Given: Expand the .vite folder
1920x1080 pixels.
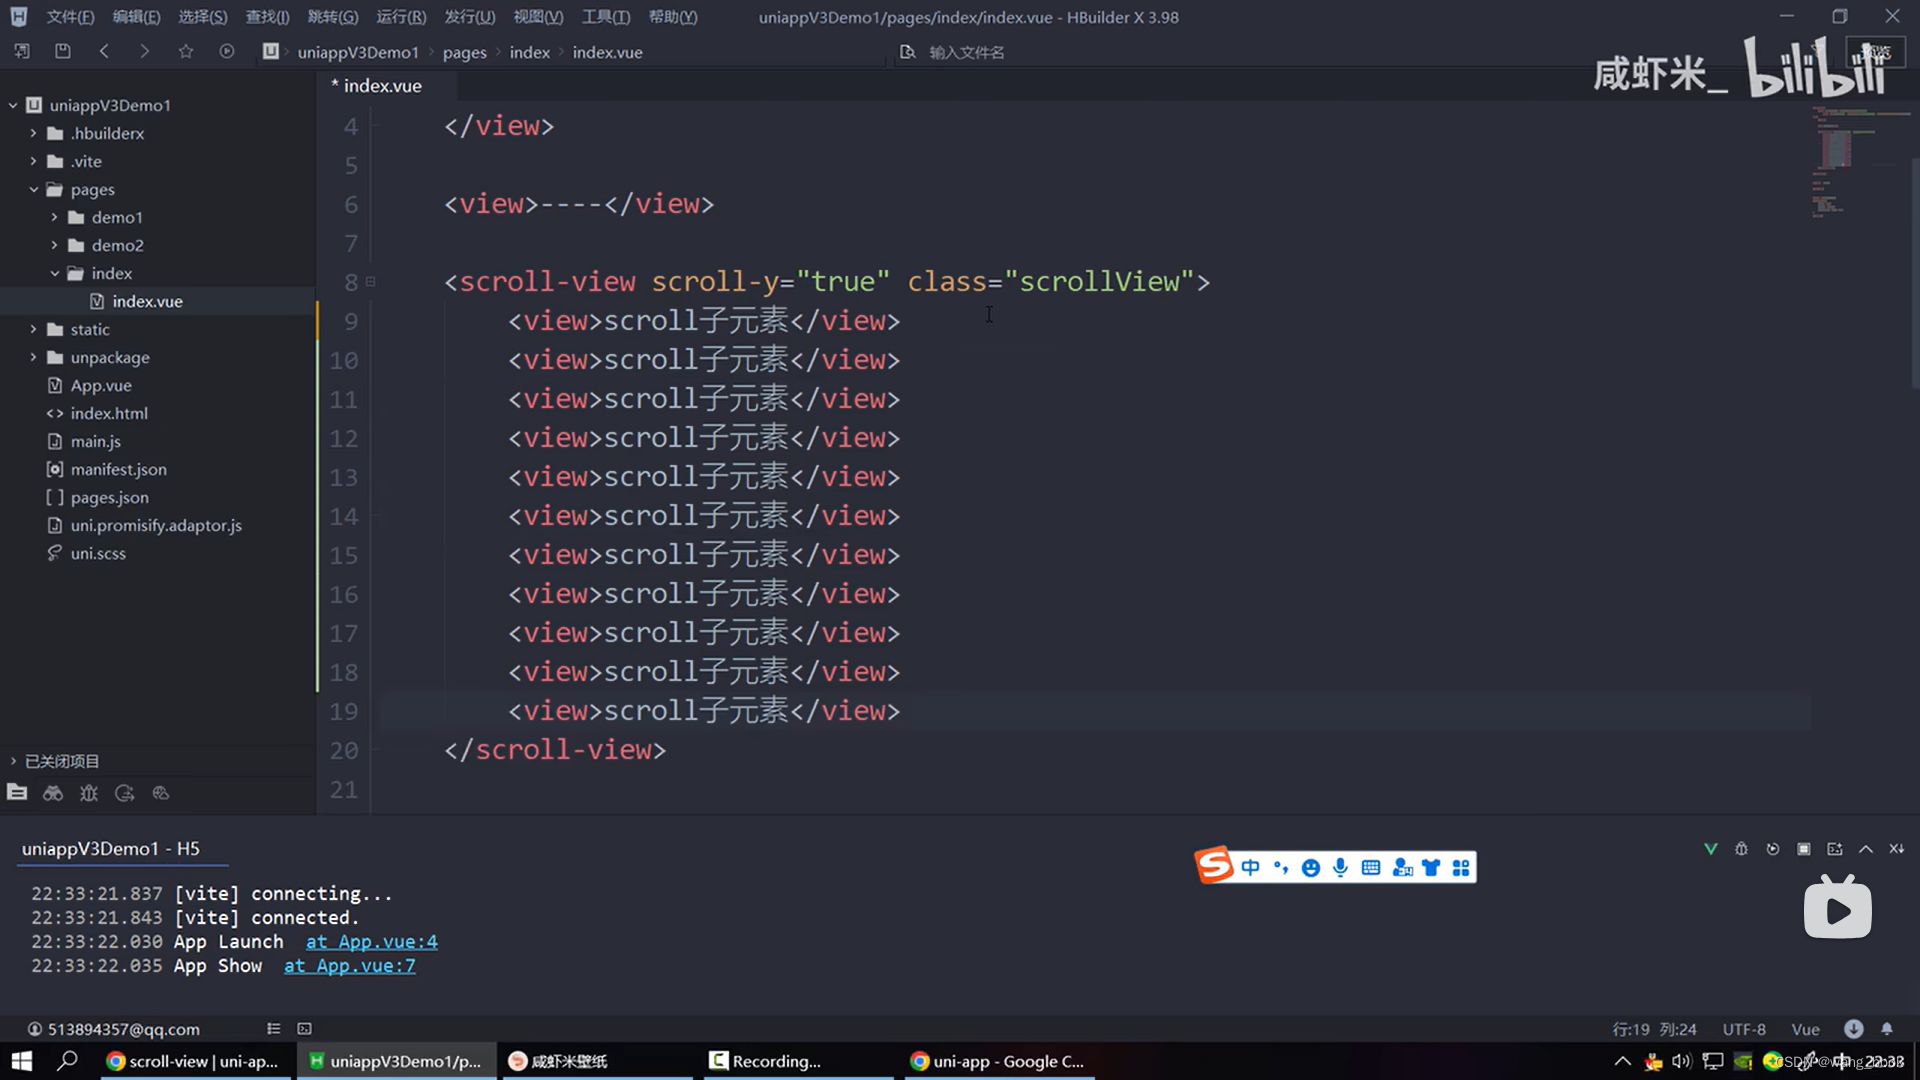Looking at the screenshot, I should click(33, 161).
